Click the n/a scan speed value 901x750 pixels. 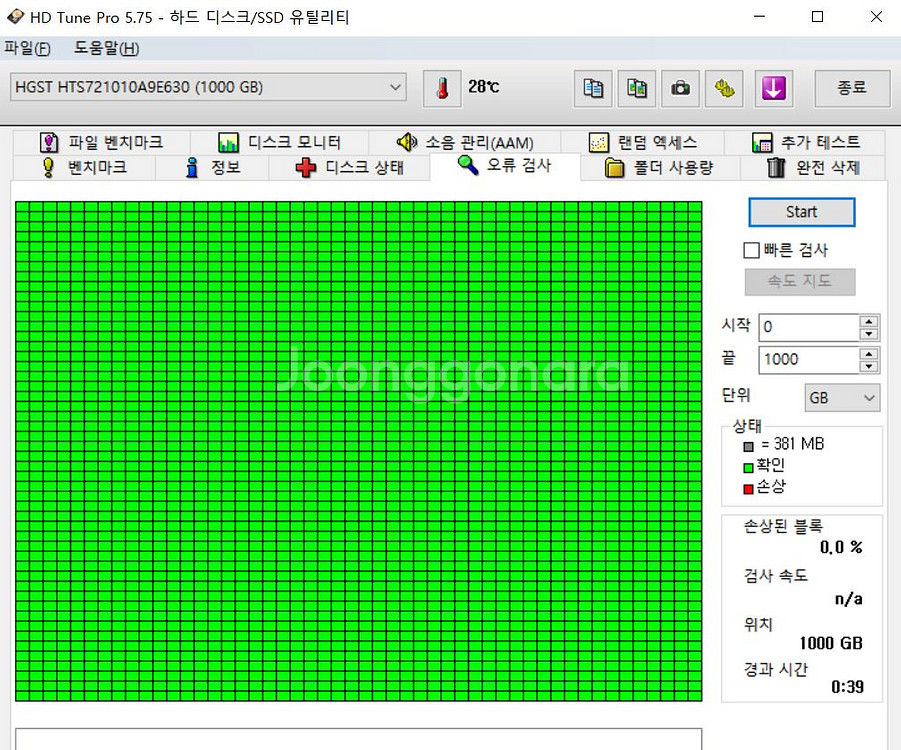[x=849, y=599]
